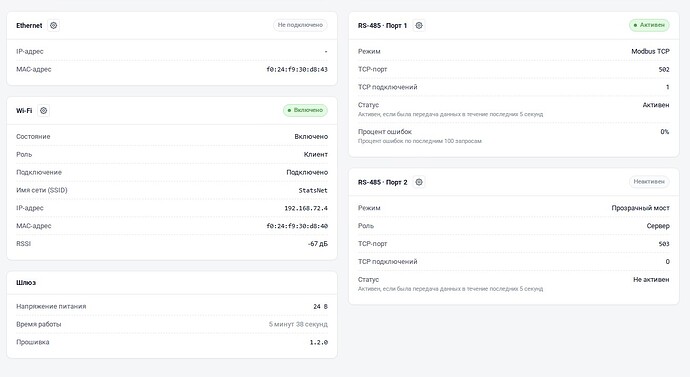Select the TCP port value 503
Viewport: 690px width, 377px height.
click(664, 244)
